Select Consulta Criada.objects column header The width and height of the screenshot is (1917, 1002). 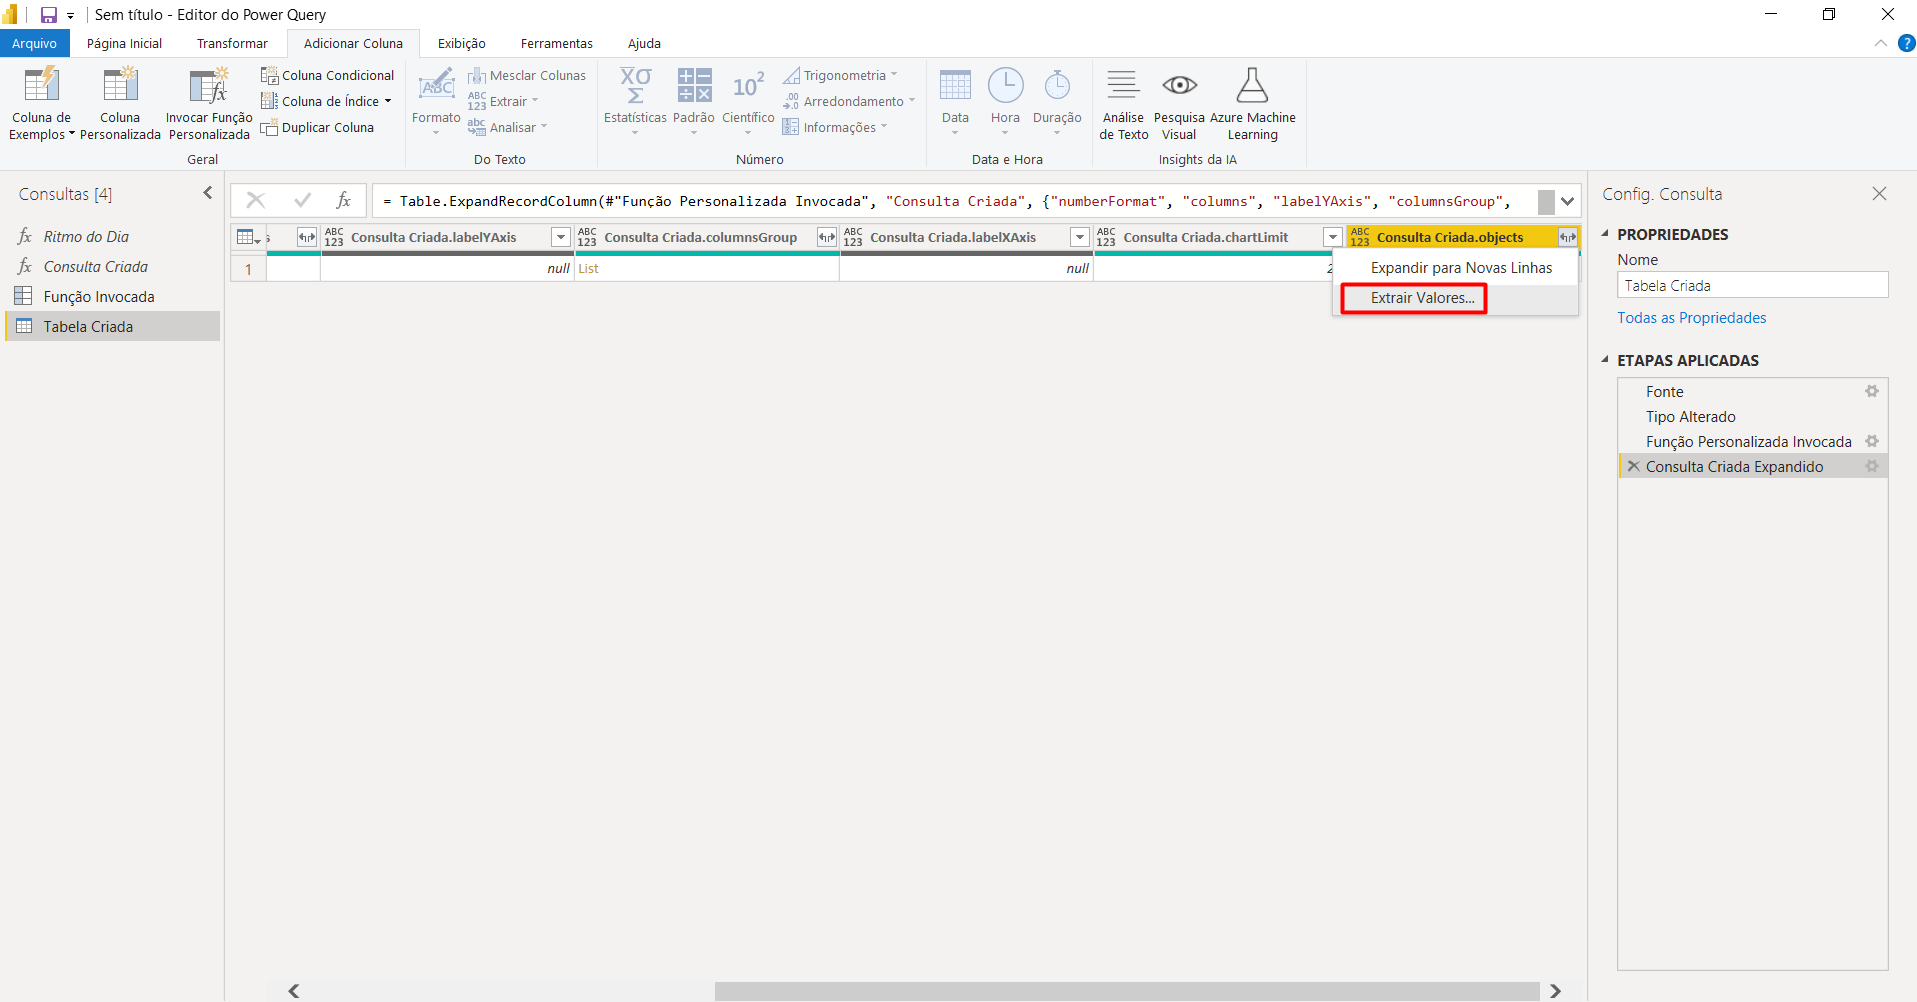(1450, 237)
